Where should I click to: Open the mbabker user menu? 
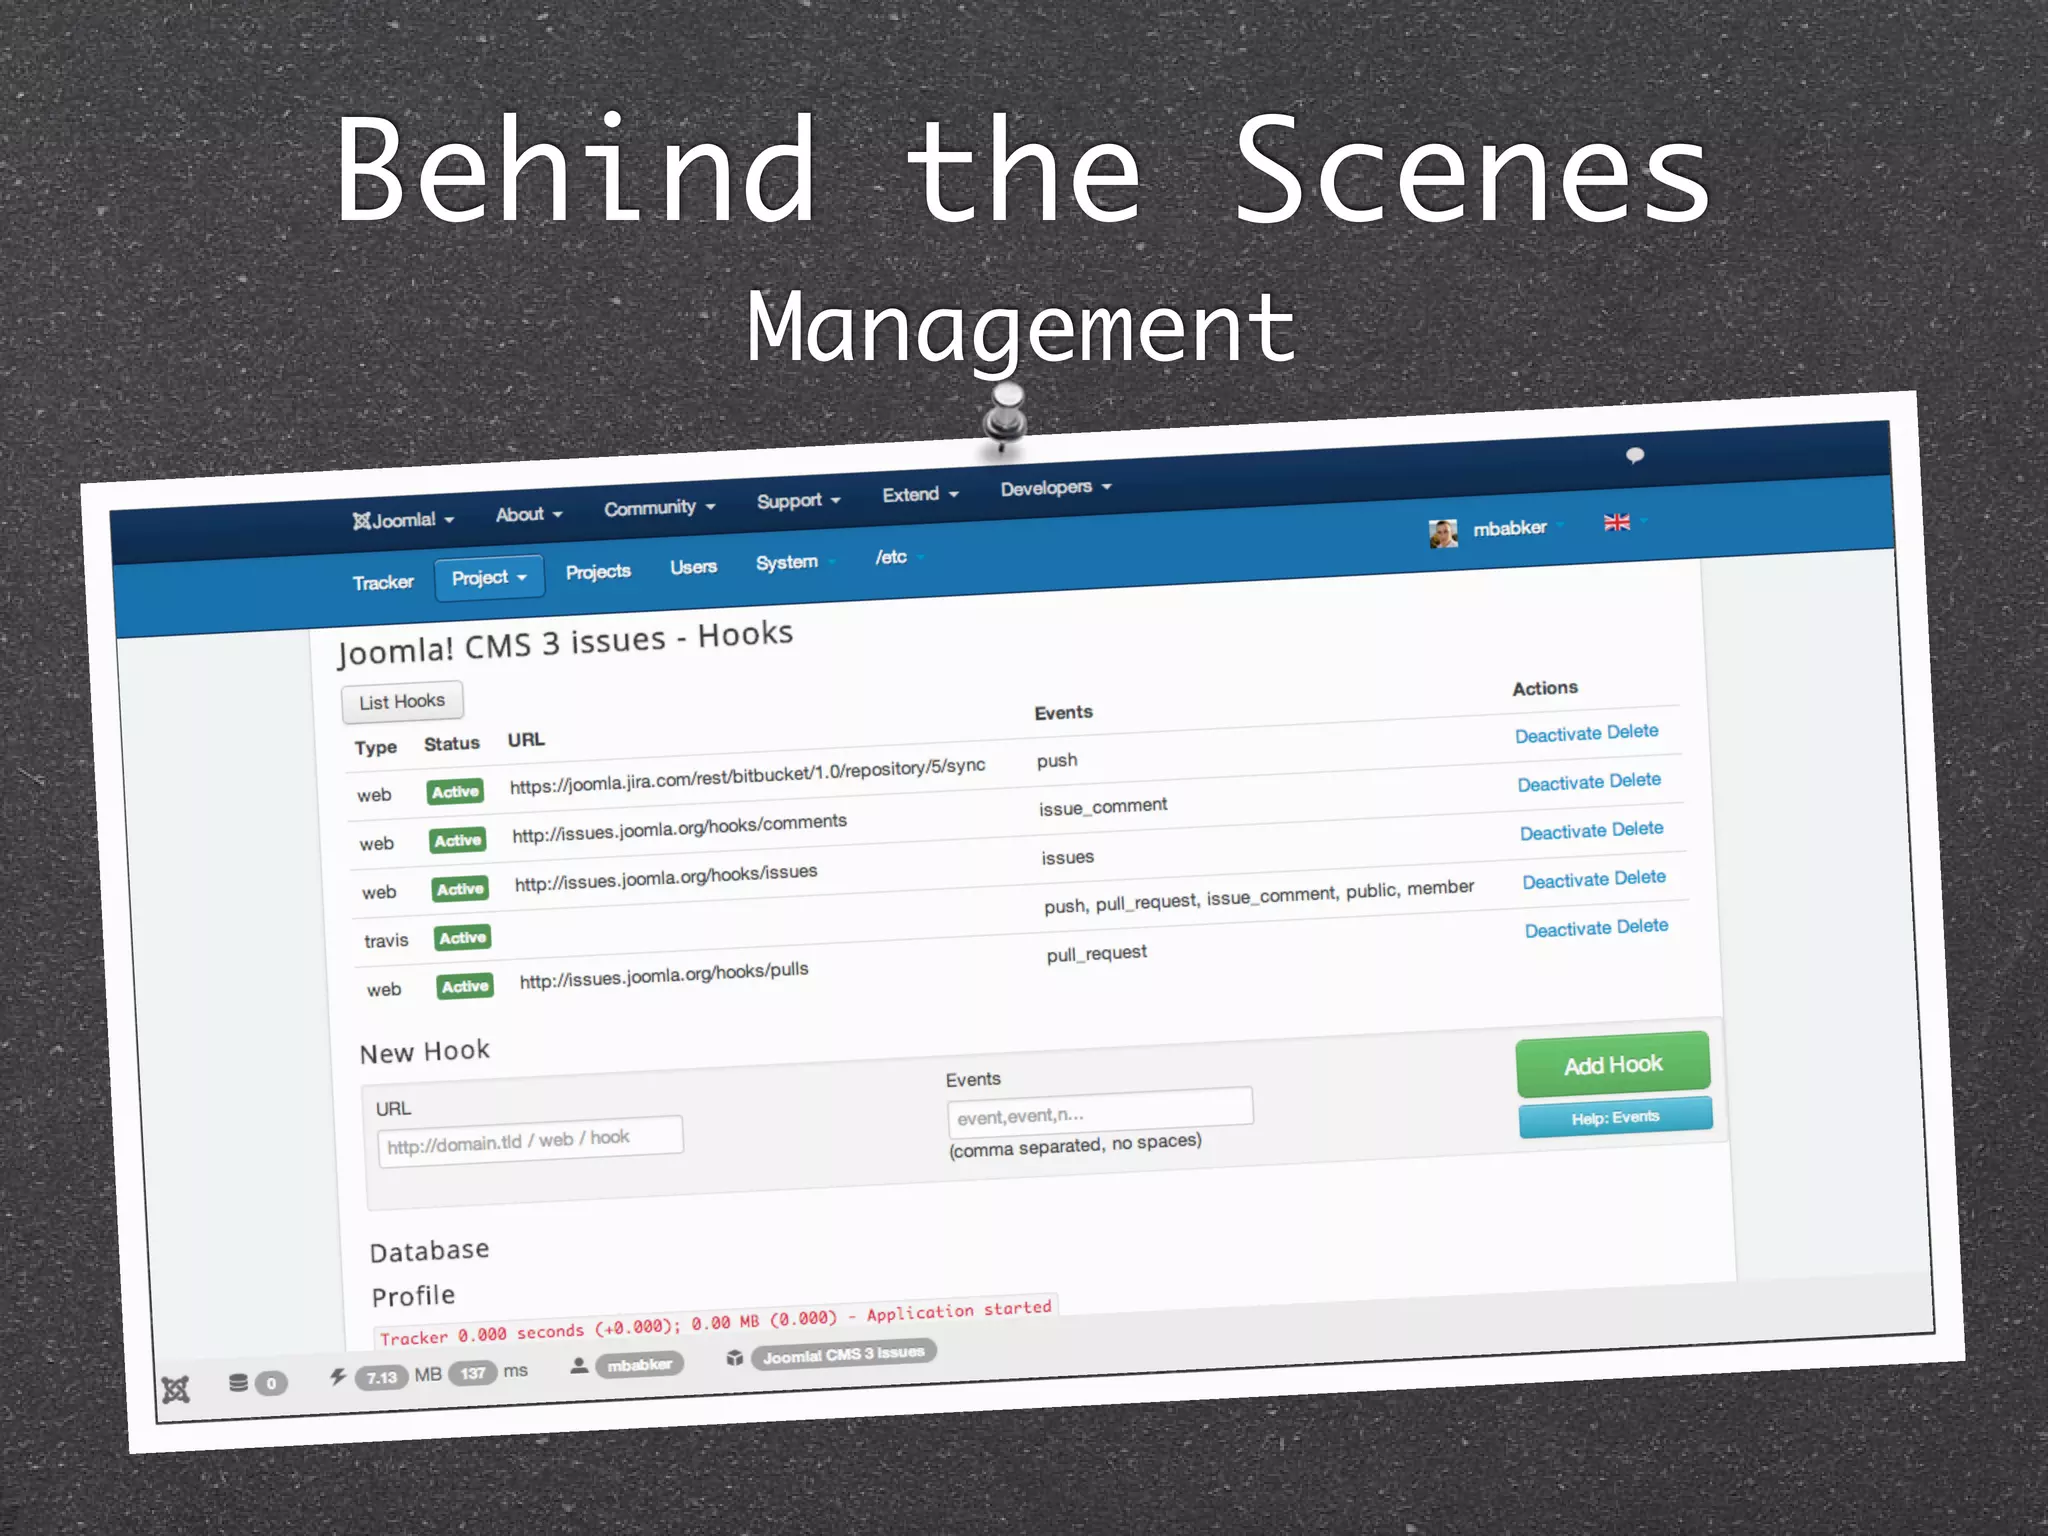pos(1517,527)
